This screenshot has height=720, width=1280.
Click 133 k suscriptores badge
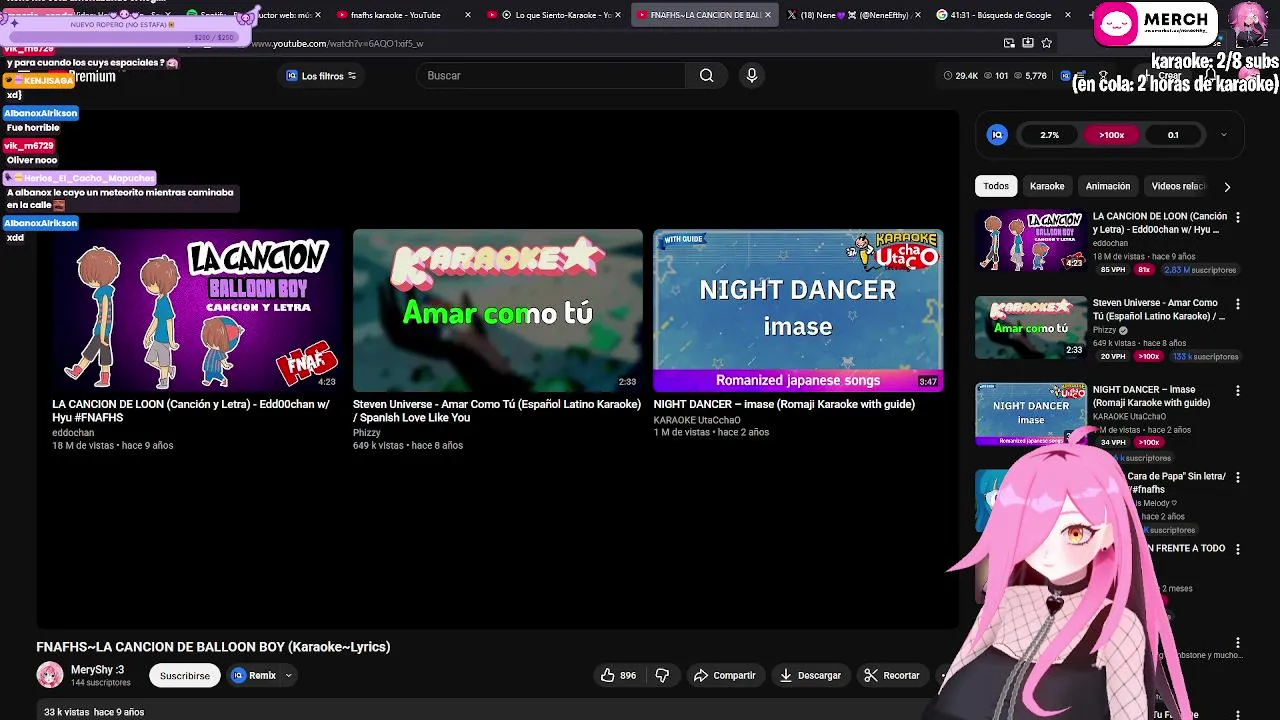pyautogui.click(x=1204, y=357)
